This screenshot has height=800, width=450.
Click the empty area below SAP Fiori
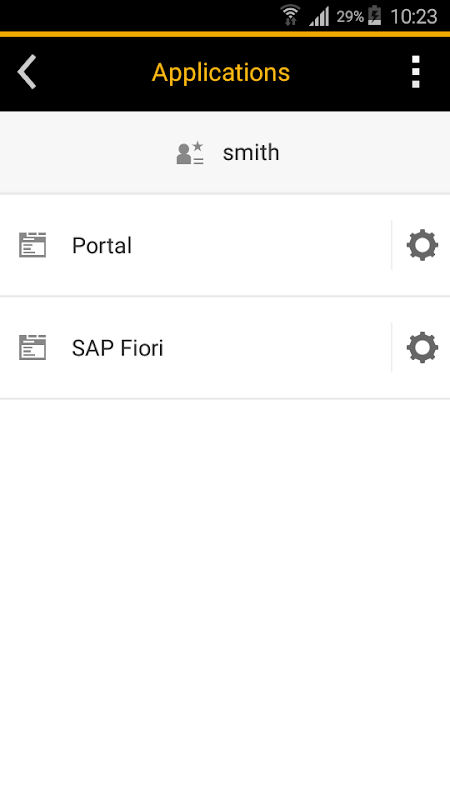(x=225, y=599)
